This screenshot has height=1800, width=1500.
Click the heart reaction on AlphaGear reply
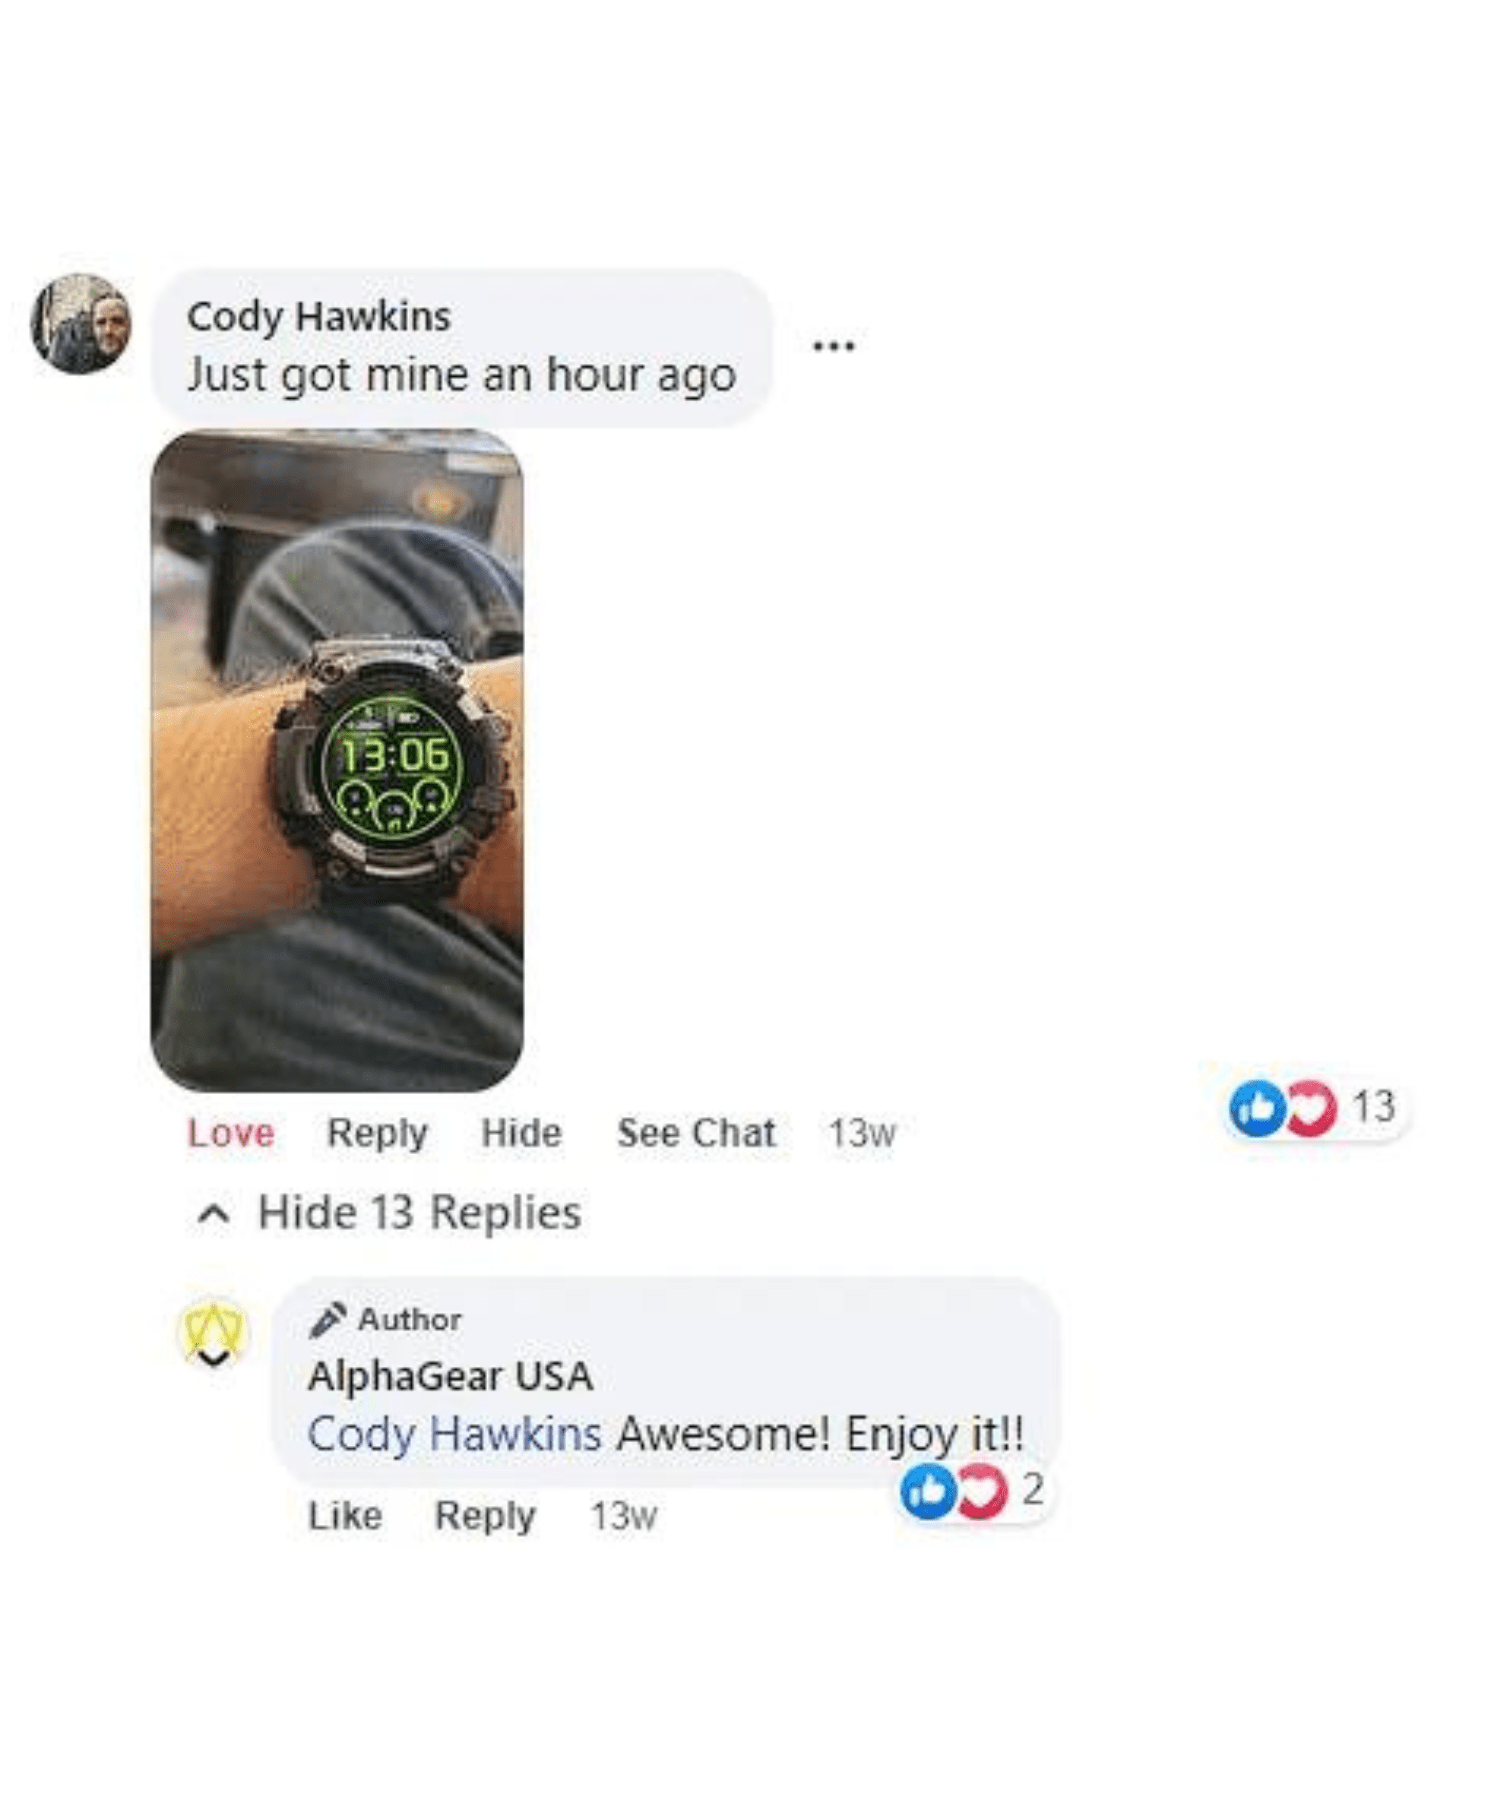(x=981, y=1491)
